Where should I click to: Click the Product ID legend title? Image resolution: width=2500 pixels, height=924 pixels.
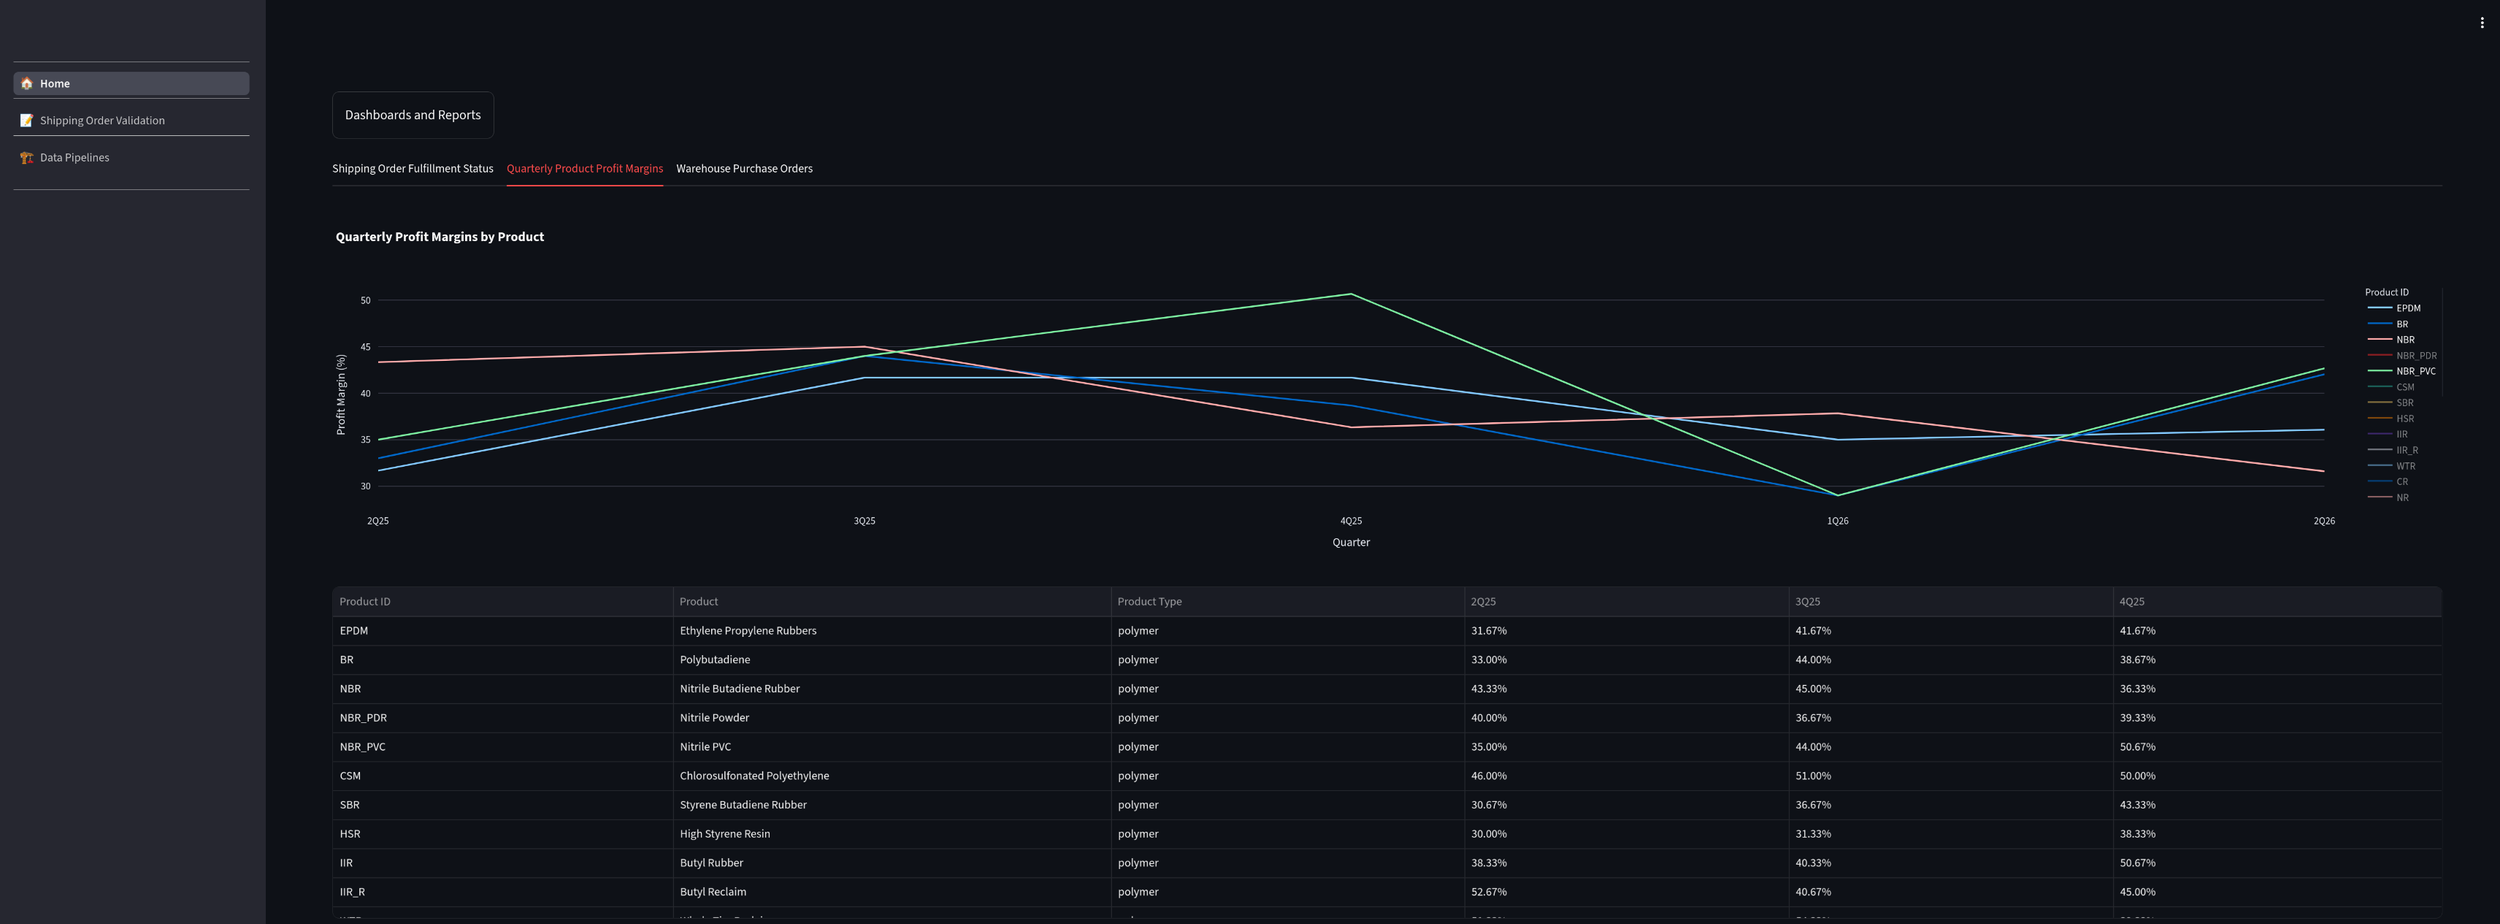(2386, 292)
